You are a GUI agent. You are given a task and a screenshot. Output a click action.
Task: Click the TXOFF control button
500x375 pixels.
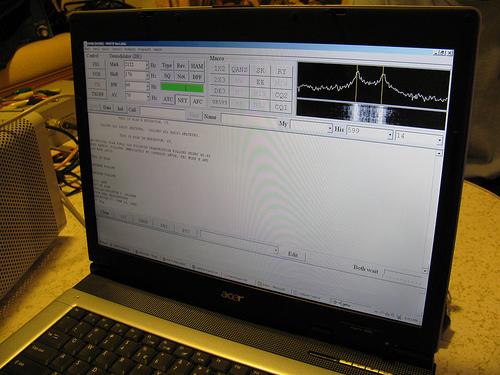[x=98, y=94]
